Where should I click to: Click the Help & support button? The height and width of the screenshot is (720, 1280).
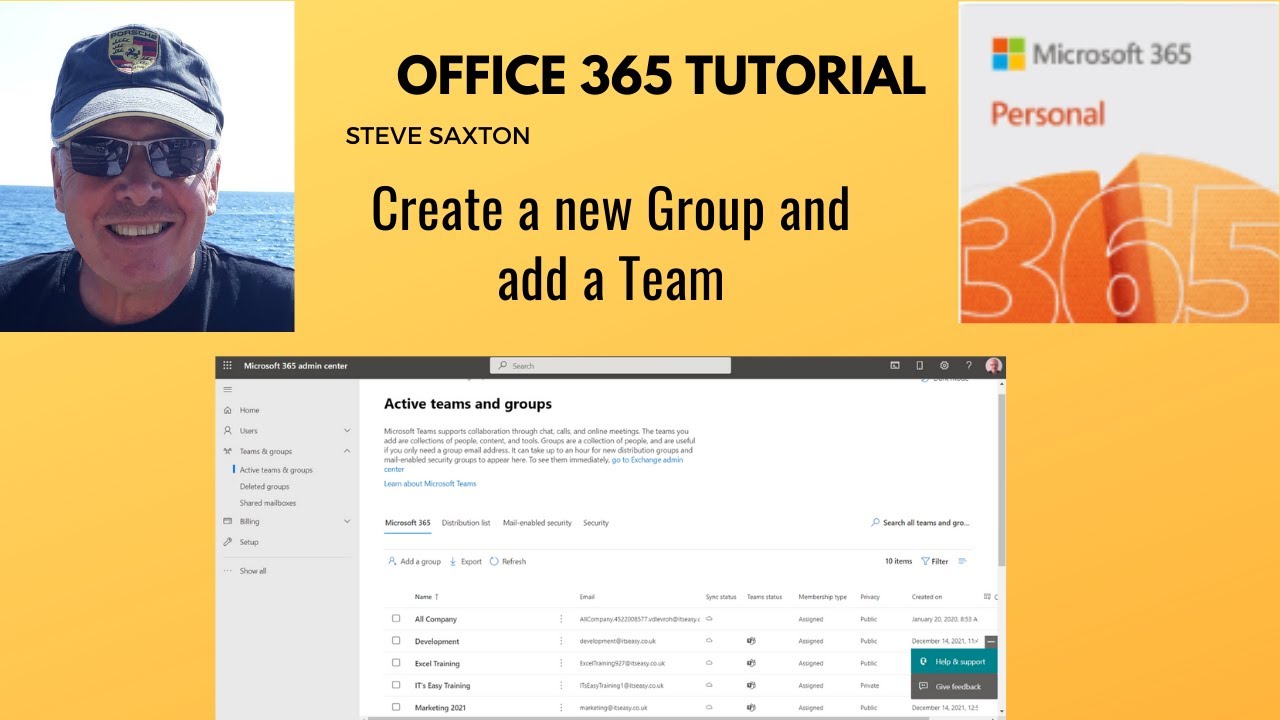[954, 662]
